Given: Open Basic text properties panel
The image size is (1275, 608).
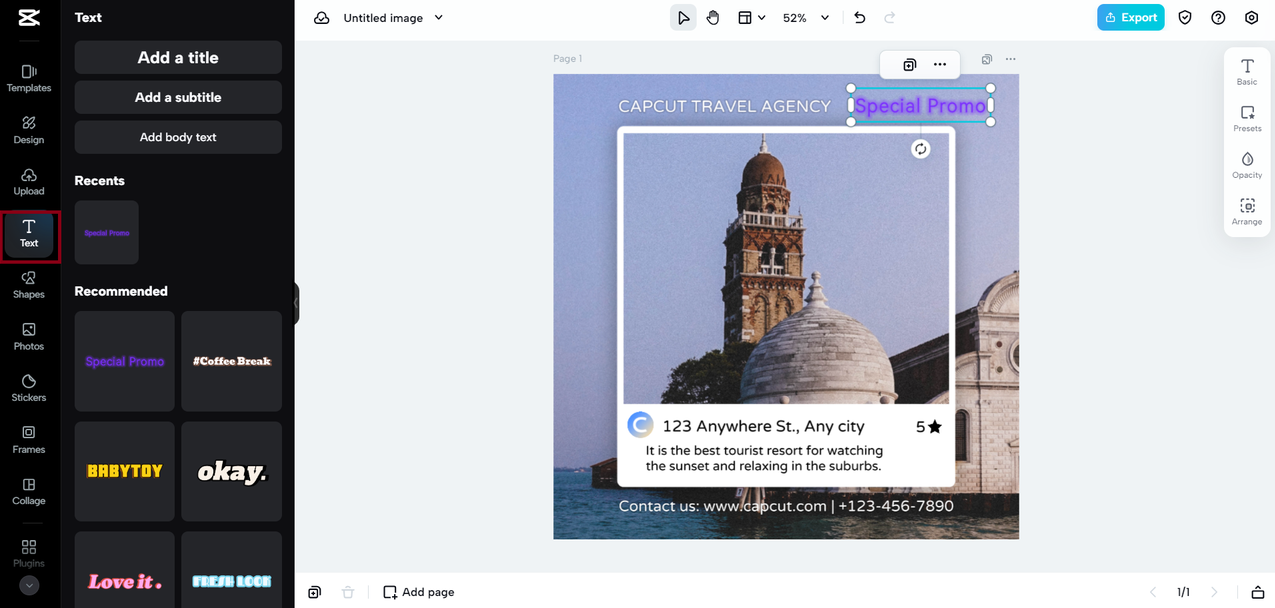Looking at the screenshot, I should click(x=1247, y=71).
